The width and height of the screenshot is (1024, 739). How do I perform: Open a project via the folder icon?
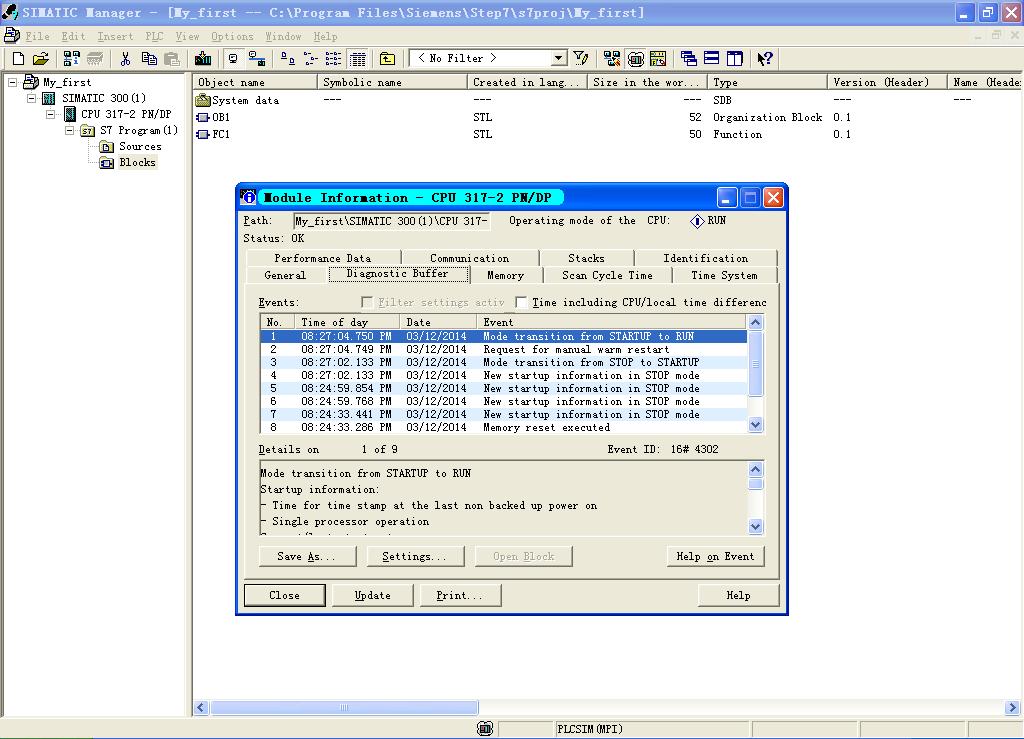(x=40, y=59)
